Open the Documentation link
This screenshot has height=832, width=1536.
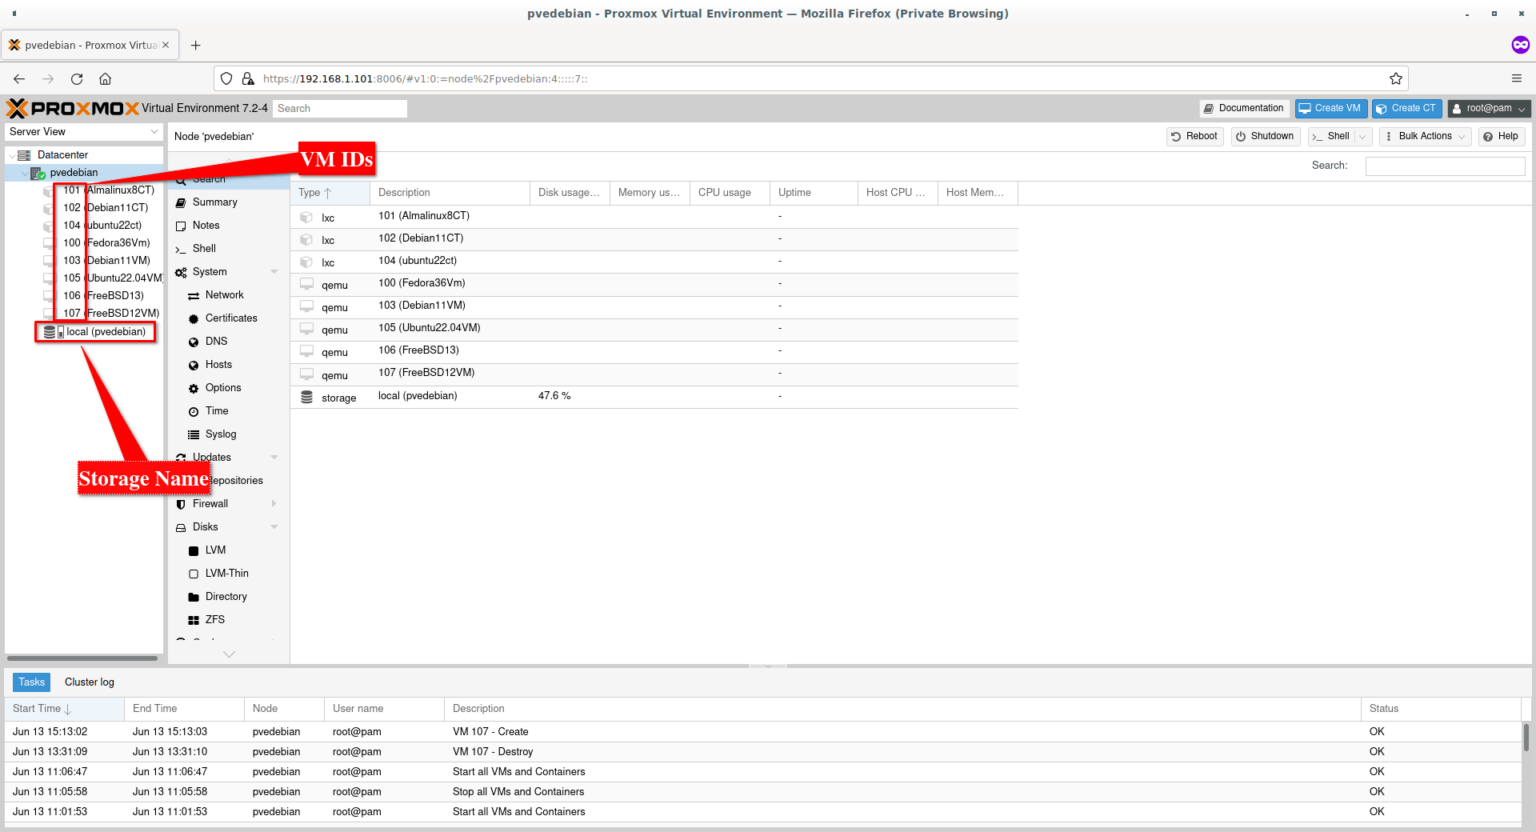[1243, 108]
